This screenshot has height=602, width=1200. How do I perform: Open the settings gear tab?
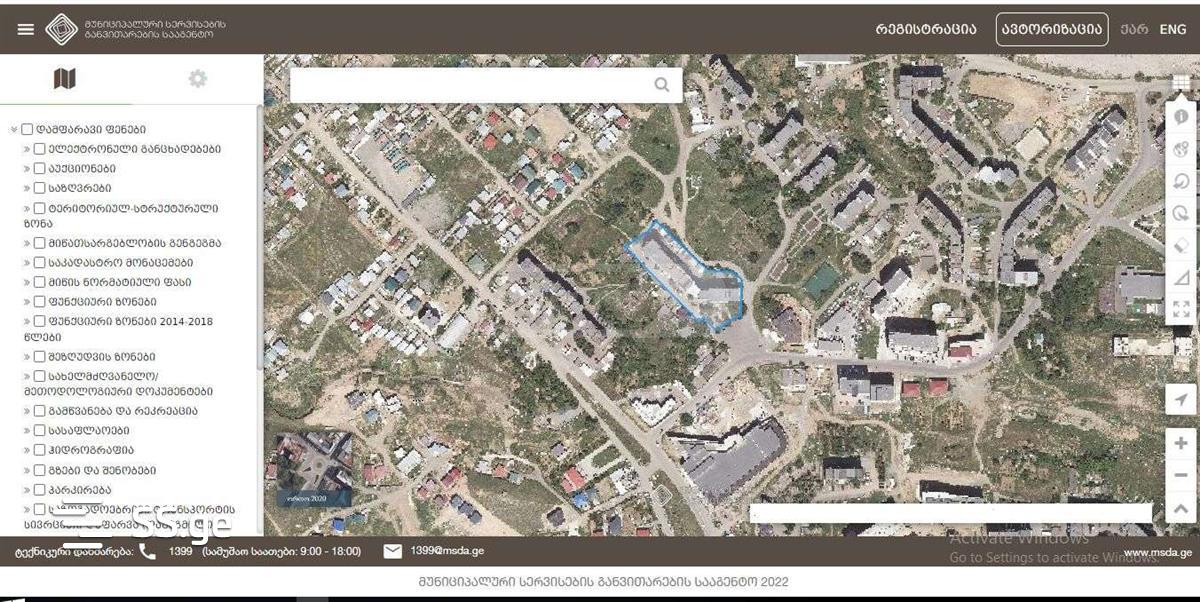[x=198, y=79]
